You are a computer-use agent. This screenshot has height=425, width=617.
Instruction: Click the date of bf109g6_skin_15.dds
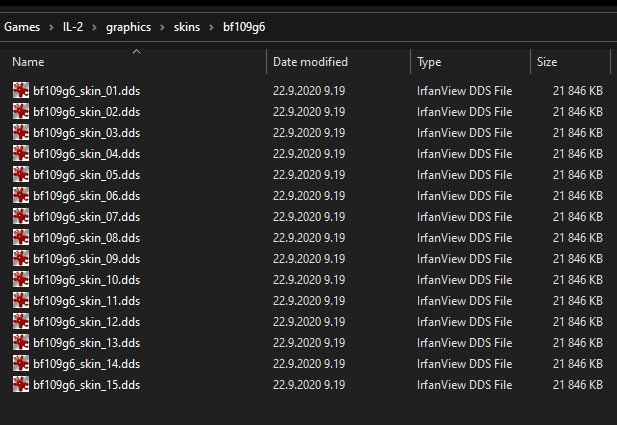(x=309, y=384)
